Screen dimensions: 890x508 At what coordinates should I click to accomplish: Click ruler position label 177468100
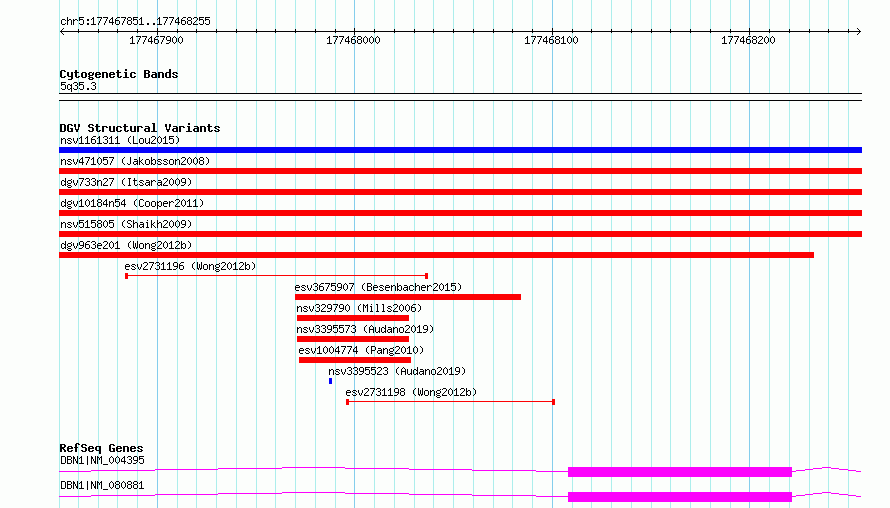coord(551,40)
